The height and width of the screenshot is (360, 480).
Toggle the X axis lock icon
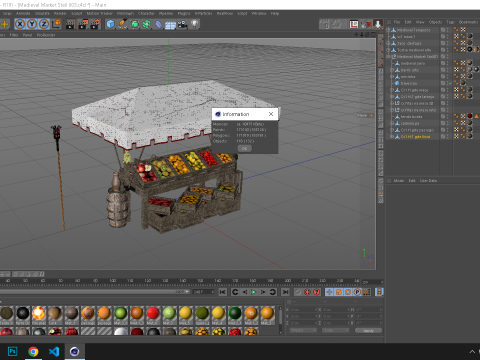point(20,24)
